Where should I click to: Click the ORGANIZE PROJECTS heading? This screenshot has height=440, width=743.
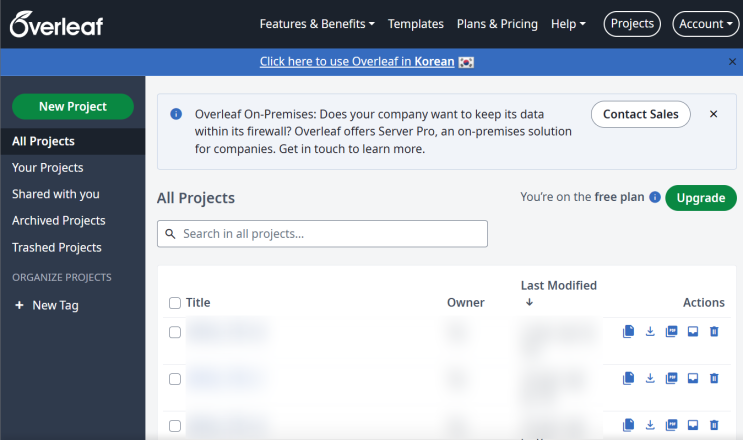pos(62,278)
